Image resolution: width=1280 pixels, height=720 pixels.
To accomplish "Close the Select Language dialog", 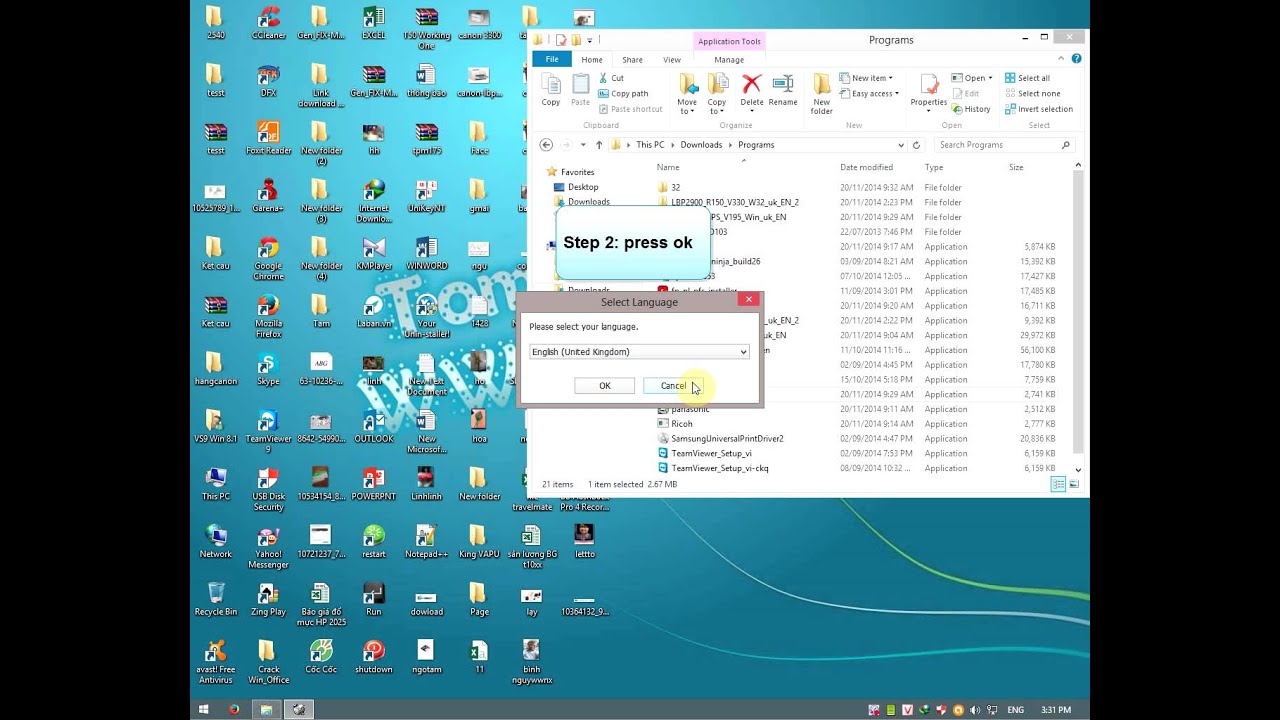I will 748,299.
